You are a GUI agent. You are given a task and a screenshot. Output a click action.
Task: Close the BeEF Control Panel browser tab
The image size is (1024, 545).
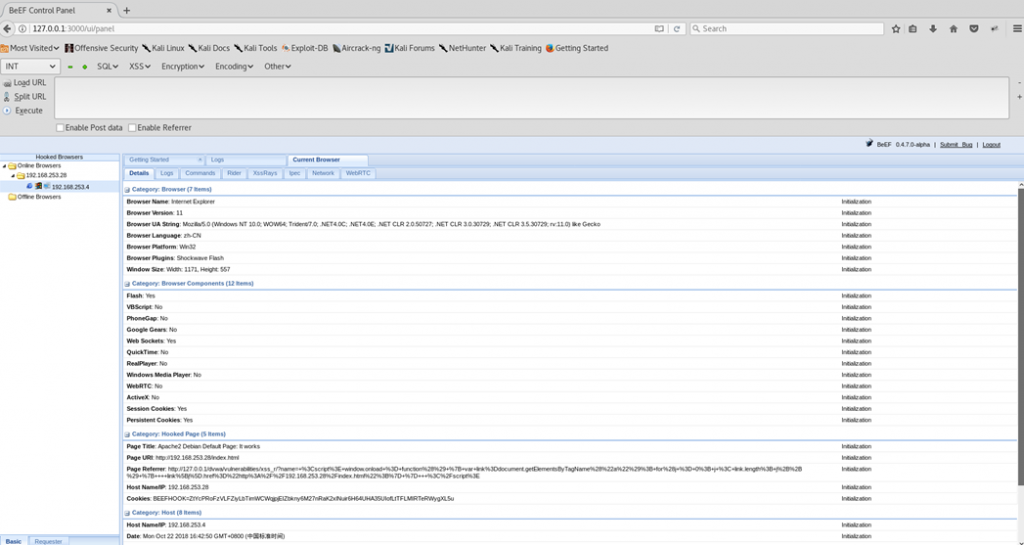111,10
